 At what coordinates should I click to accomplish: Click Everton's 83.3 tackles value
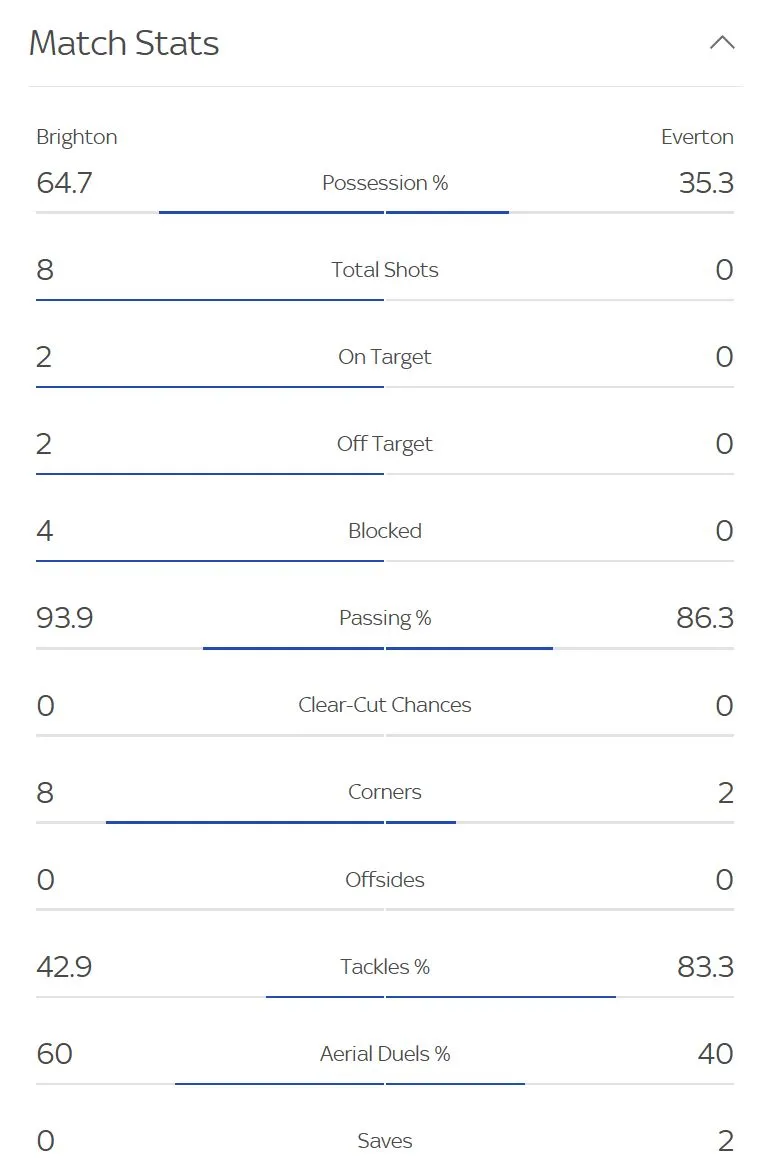705,967
